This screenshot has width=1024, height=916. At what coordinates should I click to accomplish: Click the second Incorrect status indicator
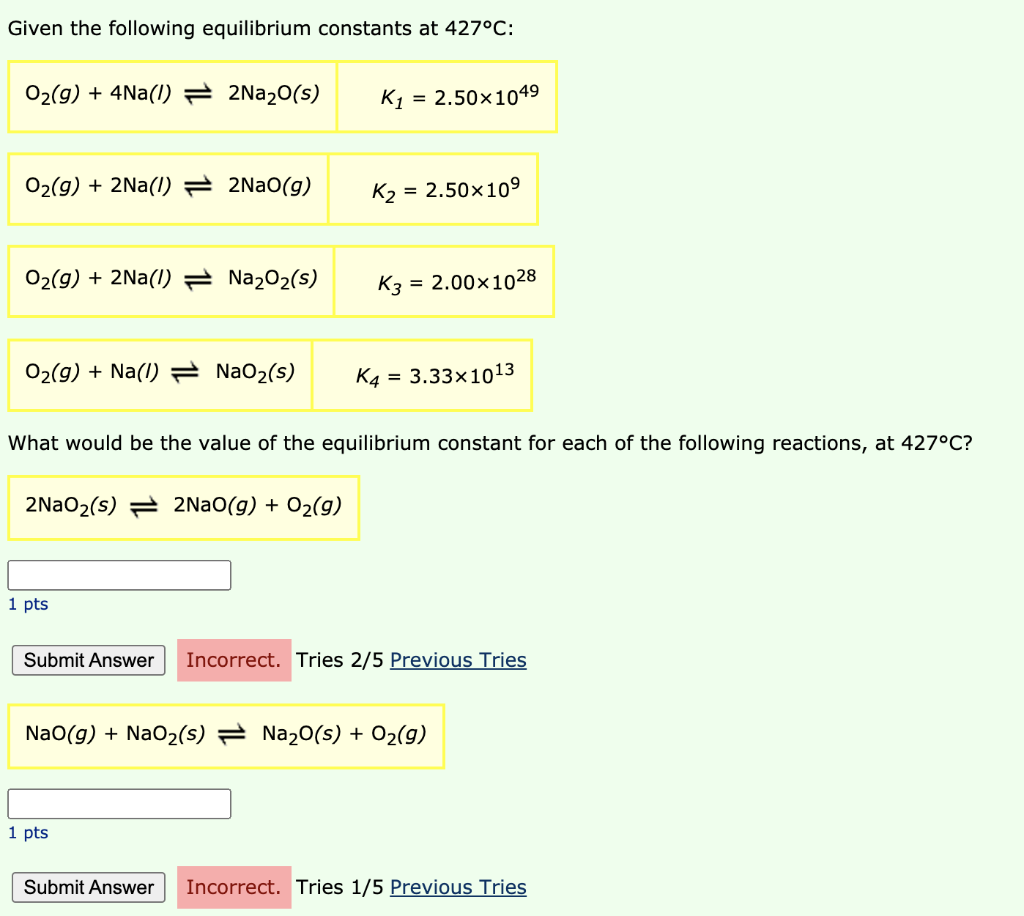coord(234,887)
